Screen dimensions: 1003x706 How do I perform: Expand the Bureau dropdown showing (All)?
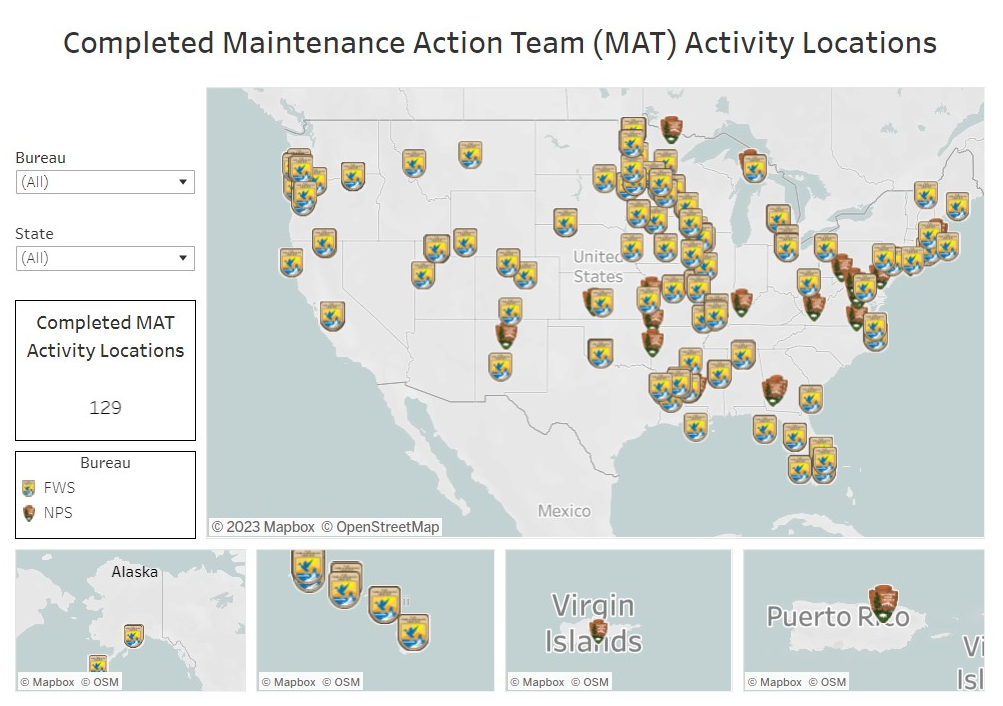[184, 182]
